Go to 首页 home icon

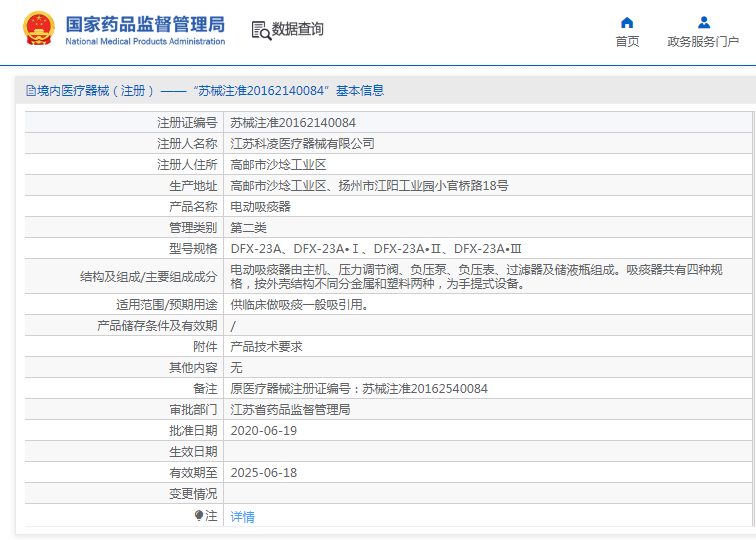627,22
